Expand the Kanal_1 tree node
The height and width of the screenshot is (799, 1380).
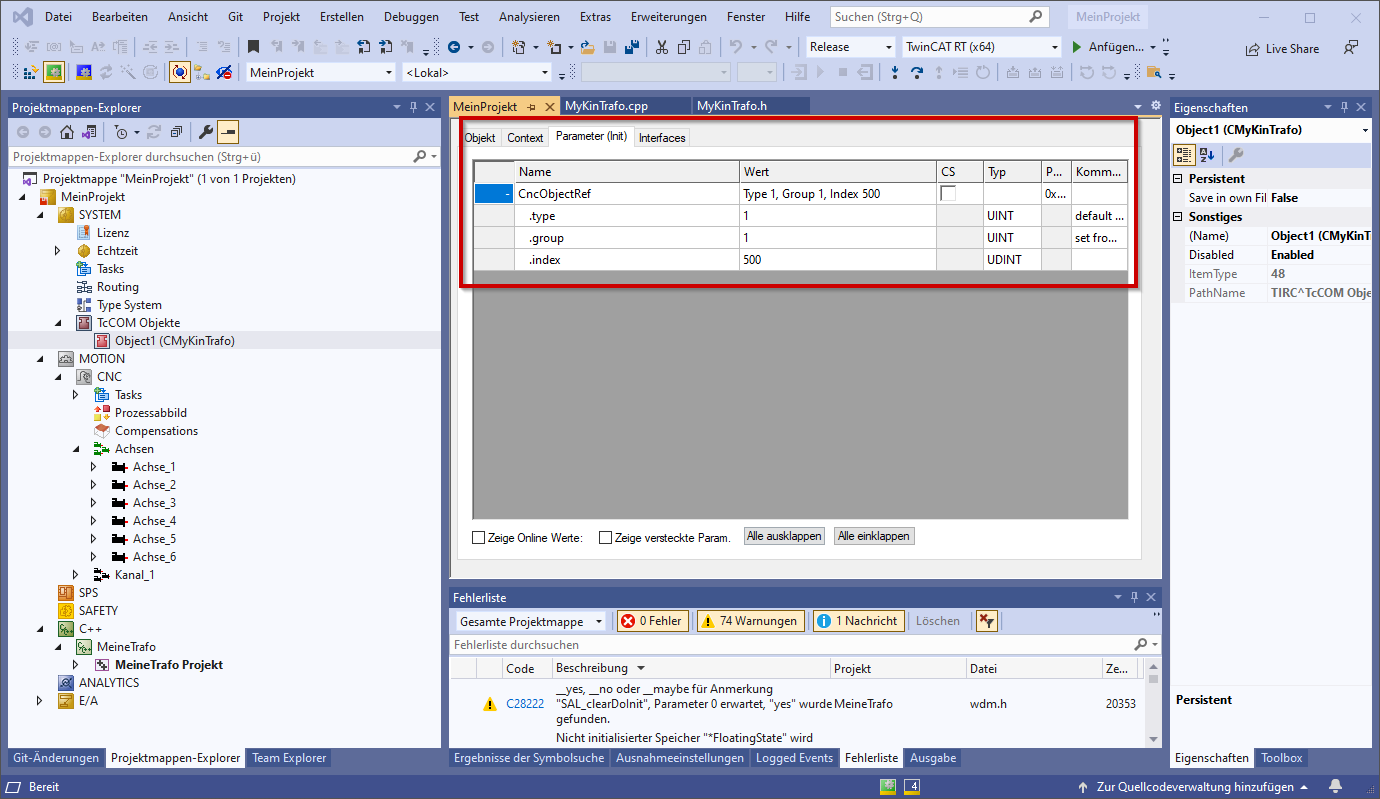tap(76, 575)
